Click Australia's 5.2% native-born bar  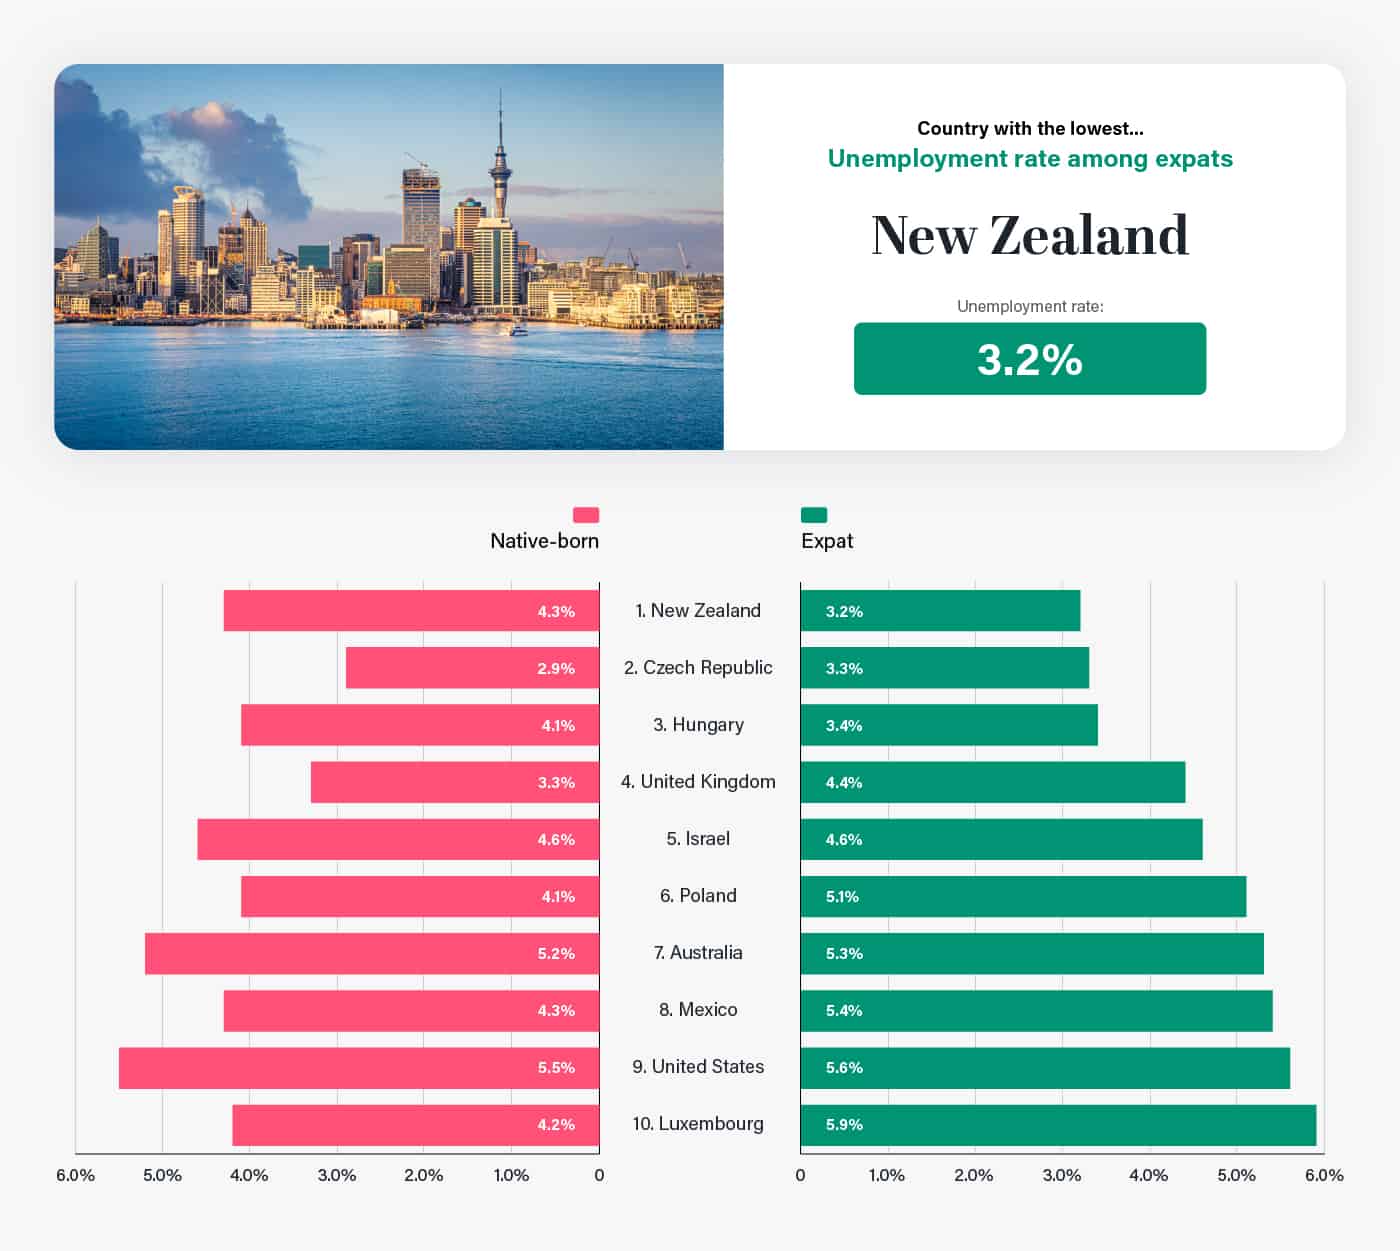tap(372, 953)
